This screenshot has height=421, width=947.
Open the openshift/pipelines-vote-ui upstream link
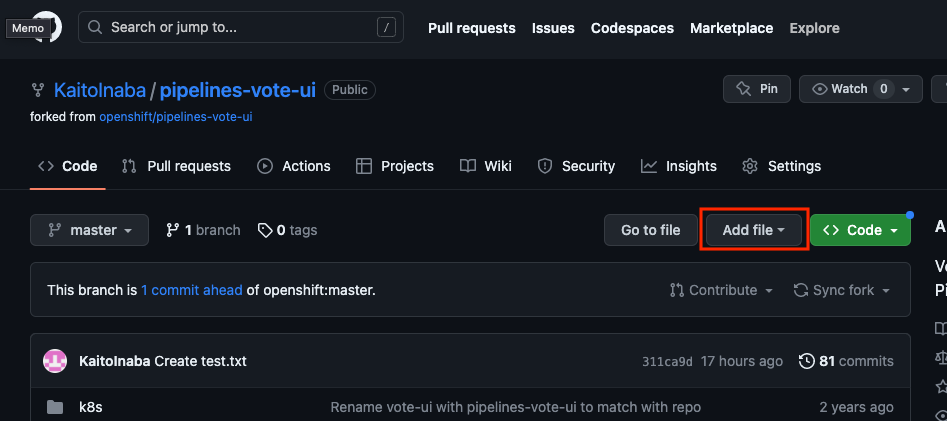click(x=176, y=117)
